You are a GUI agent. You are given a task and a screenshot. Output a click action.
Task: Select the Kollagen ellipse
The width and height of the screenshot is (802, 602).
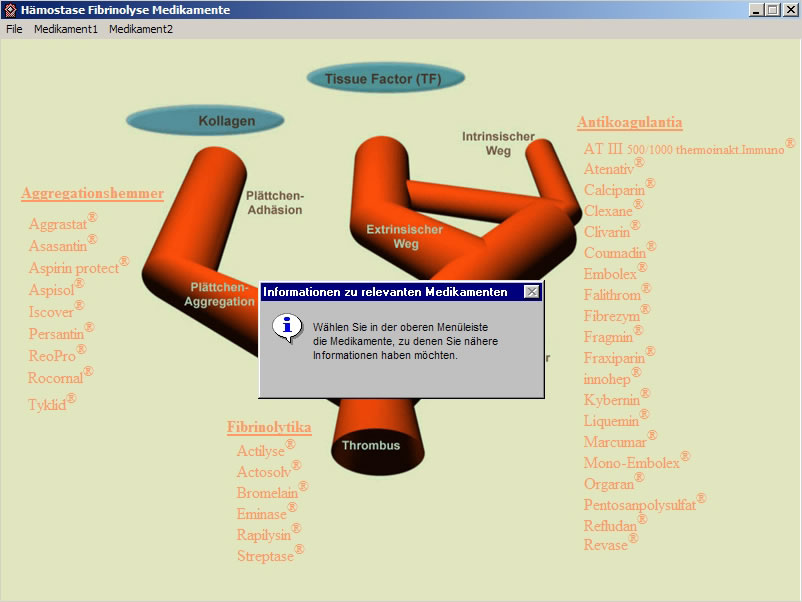205,121
